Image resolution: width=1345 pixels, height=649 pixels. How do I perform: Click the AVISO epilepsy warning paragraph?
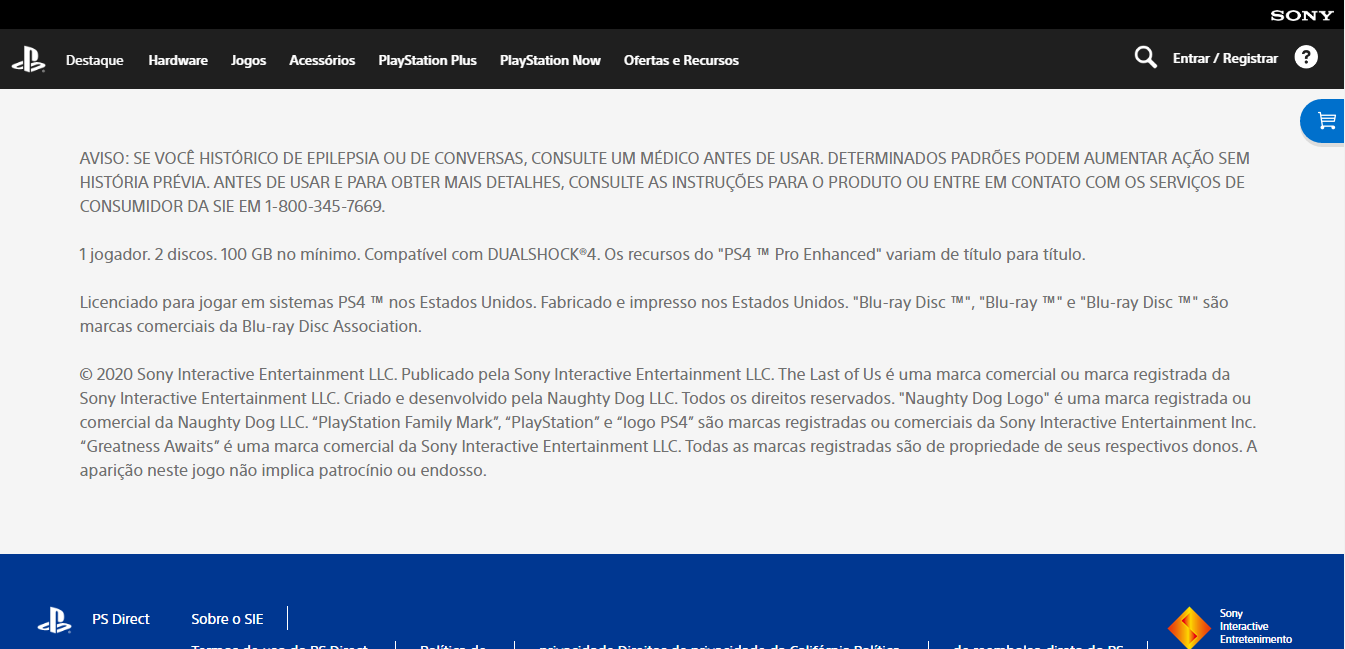coord(665,182)
